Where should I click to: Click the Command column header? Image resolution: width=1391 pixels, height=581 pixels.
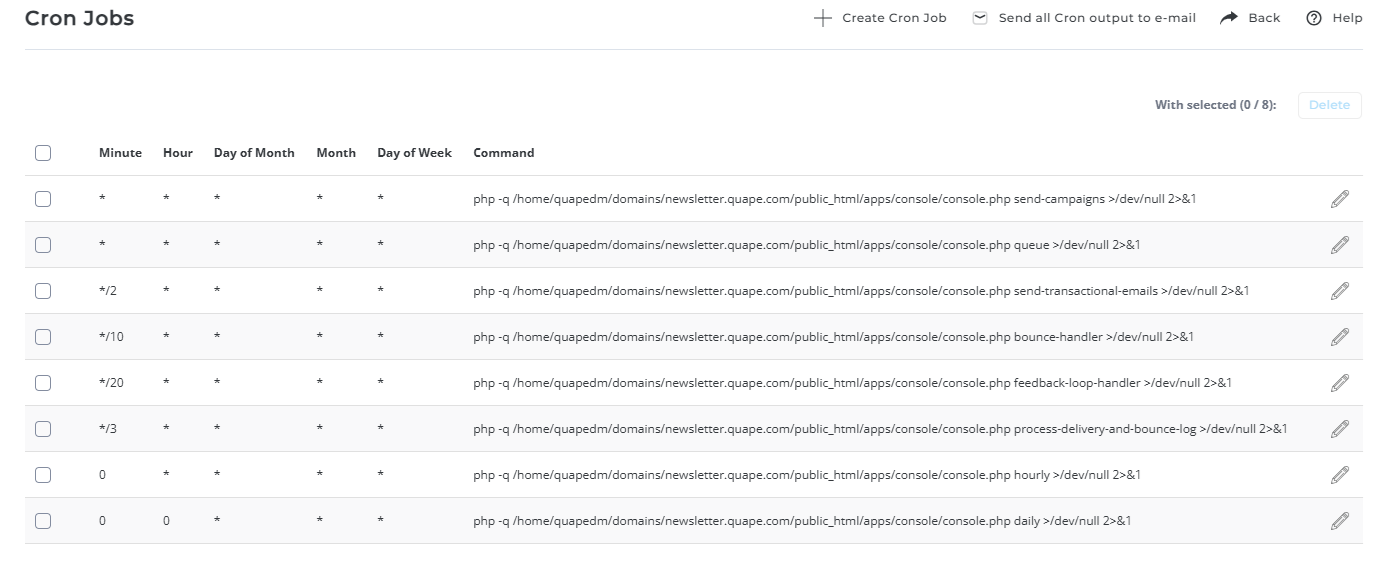[x=504, y=153]
